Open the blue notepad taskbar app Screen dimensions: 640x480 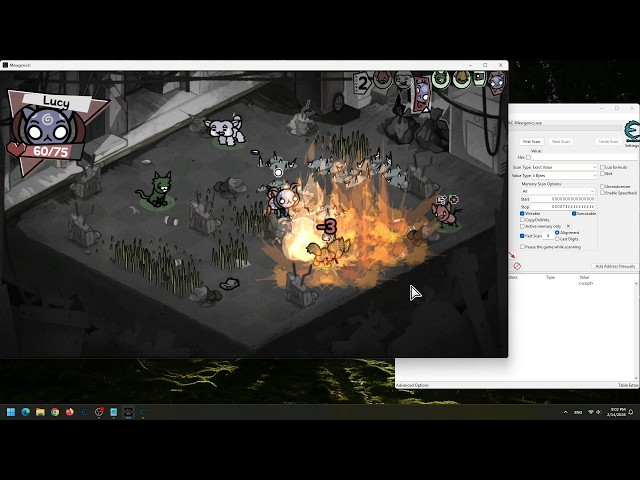(x=114, y=412)
